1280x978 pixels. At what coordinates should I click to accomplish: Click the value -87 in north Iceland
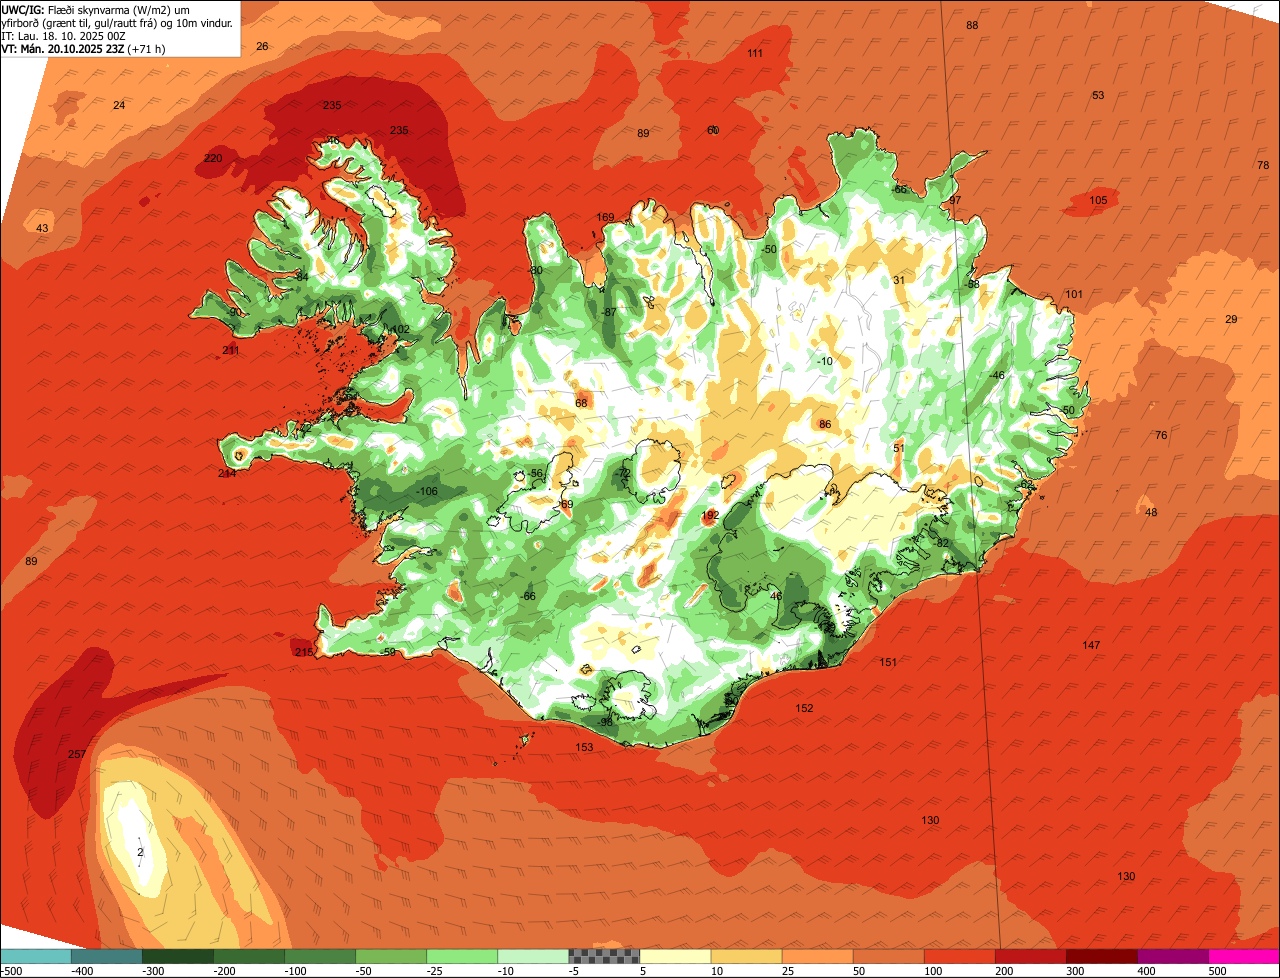point(608,312)
